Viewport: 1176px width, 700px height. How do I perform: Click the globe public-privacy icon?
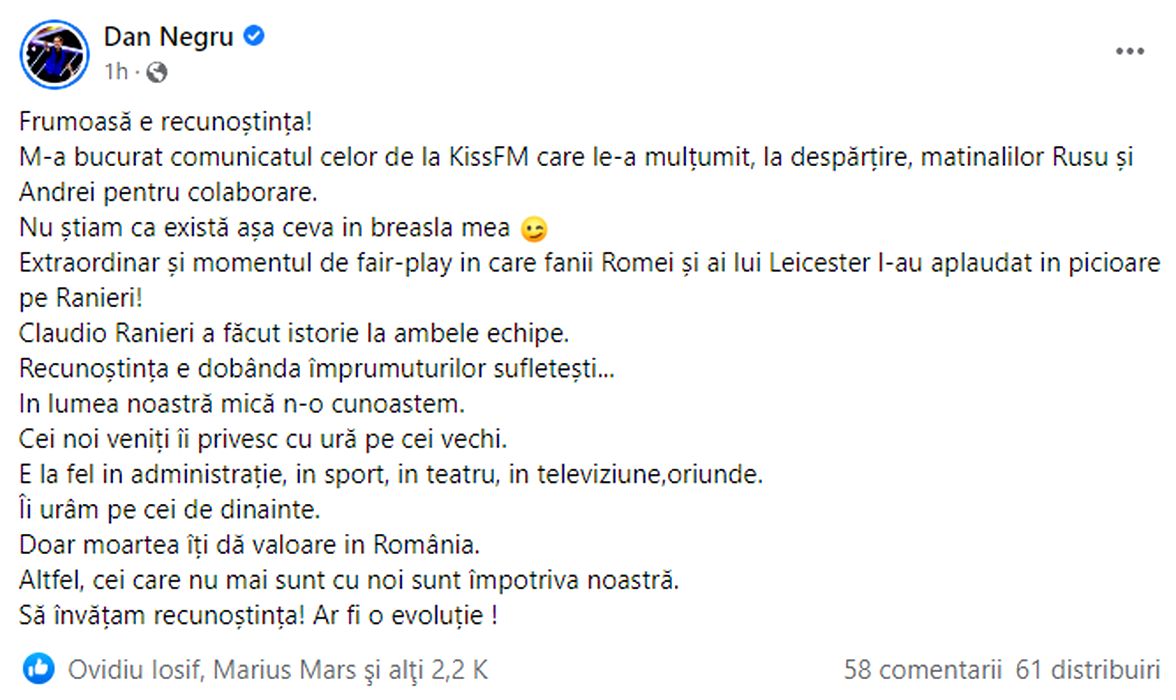tap(156, 72)
